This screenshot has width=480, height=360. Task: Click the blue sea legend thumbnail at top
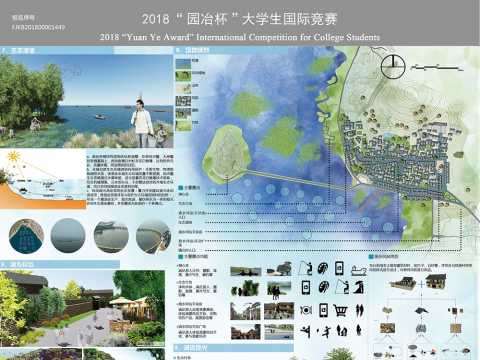(183, 63)
